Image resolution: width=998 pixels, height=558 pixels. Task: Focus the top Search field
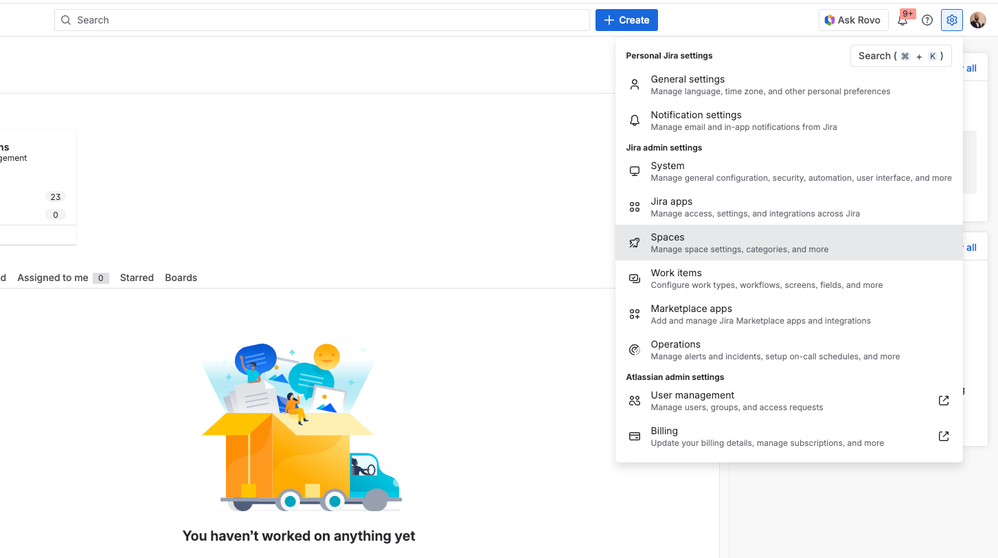tap(322, 20)
